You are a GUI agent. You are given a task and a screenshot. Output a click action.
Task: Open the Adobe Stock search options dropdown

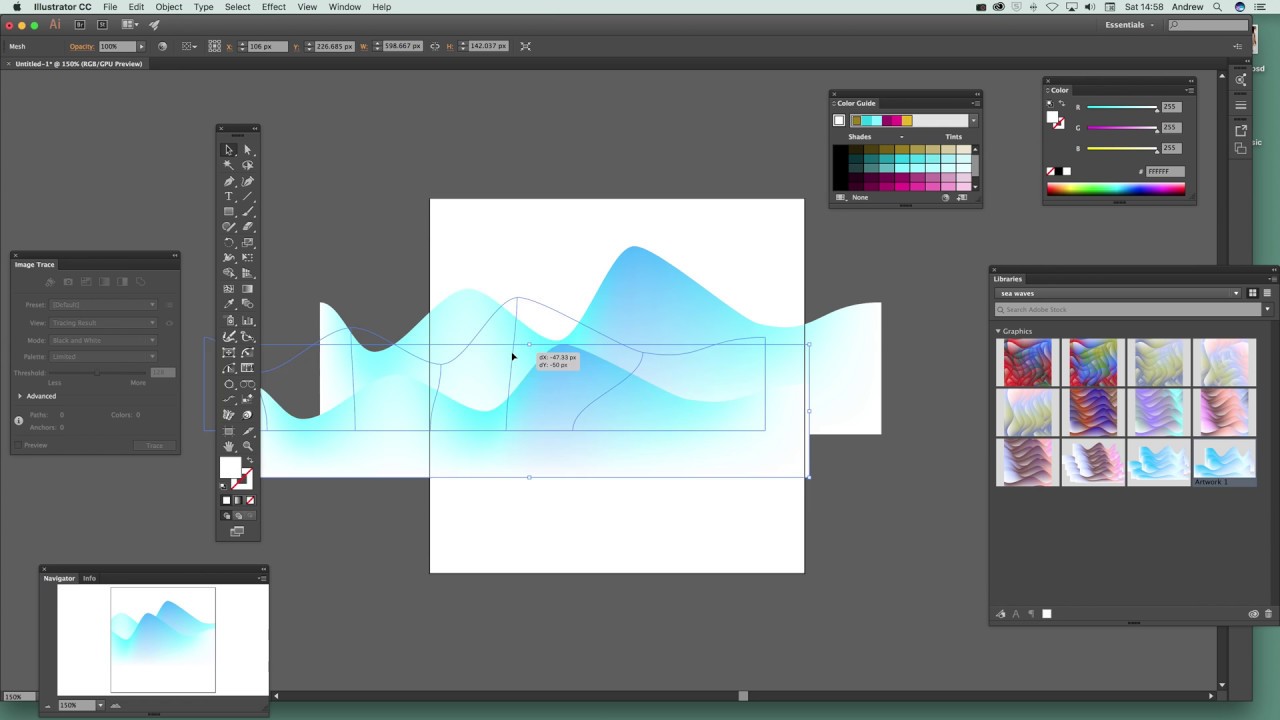point(1267,309)
